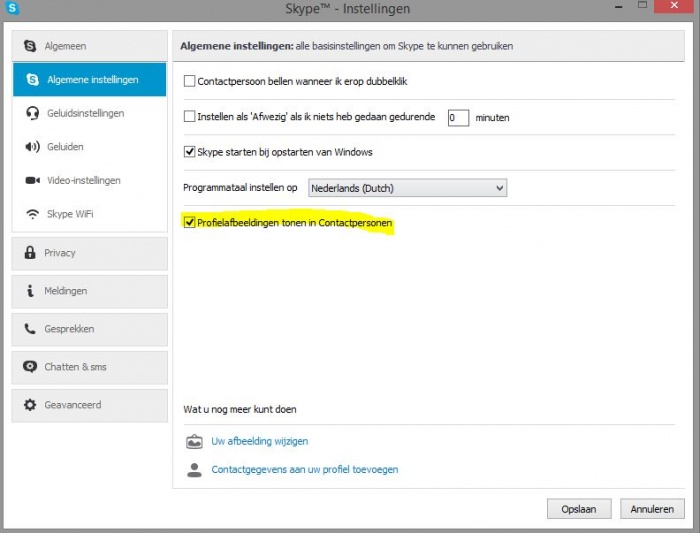Click the 'Wat u nog meer kunt doen' heading
700x533 pixels.
point(240,409)
